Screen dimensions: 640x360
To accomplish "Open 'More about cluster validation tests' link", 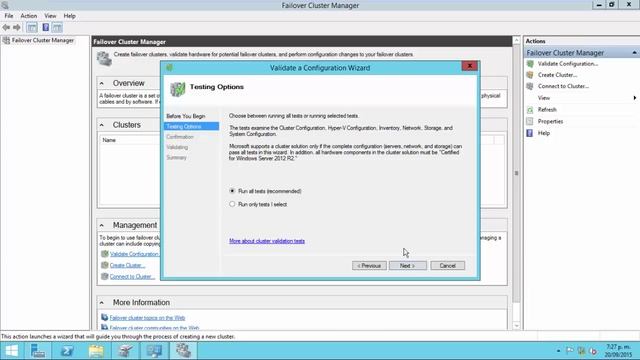I will click(267, 241).
